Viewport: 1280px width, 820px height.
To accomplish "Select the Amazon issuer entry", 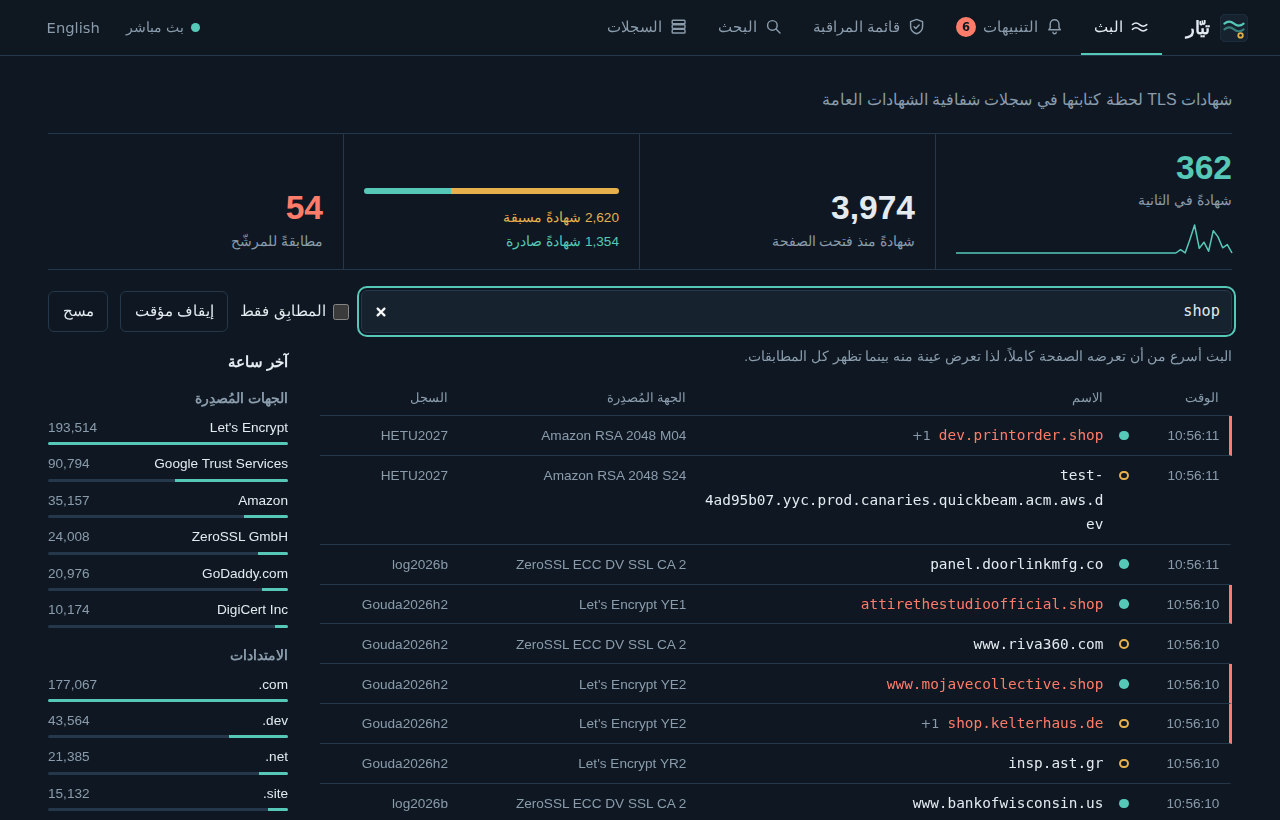I will (x=168, y=504).
